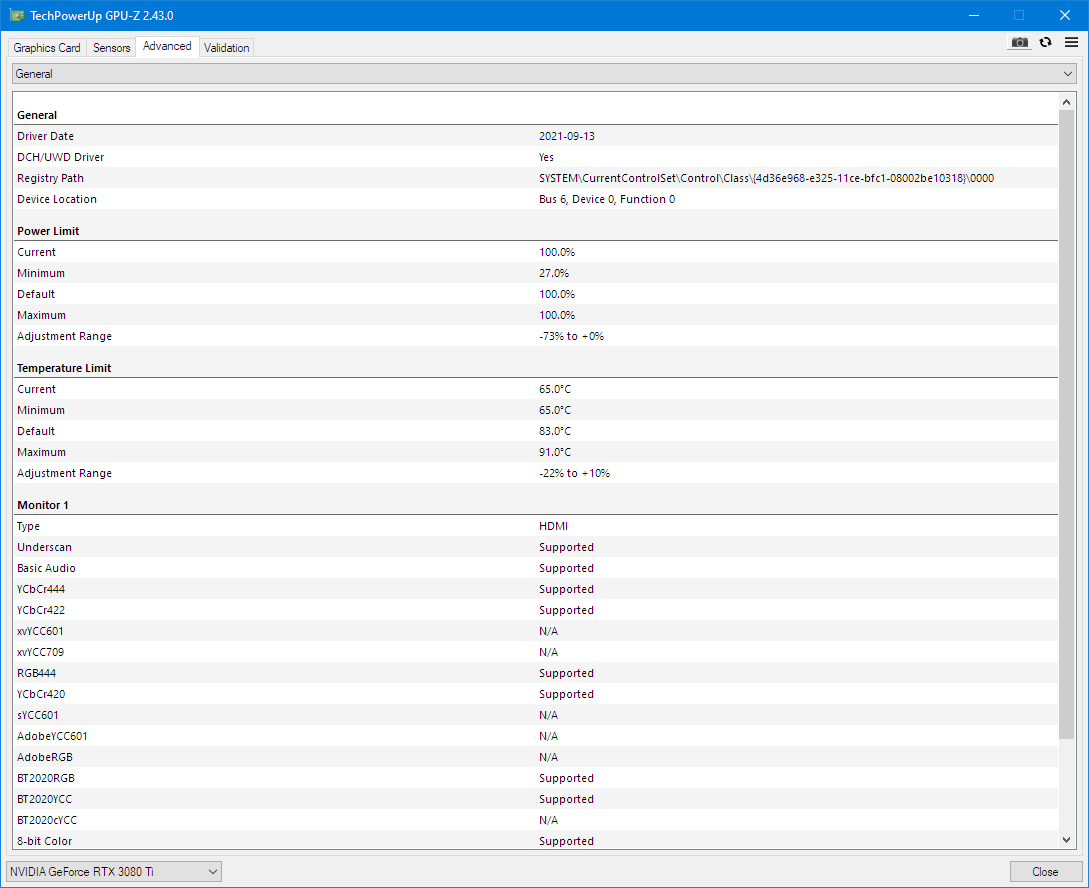Click the Close button at the bottom
The image size is (1089, 888).
click(x=1045, y=871)
